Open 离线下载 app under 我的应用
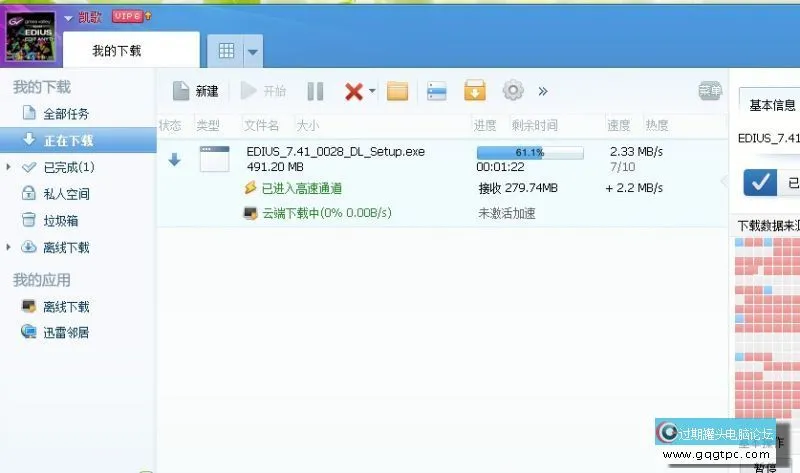The image size is (800, 473). [66, 307]
